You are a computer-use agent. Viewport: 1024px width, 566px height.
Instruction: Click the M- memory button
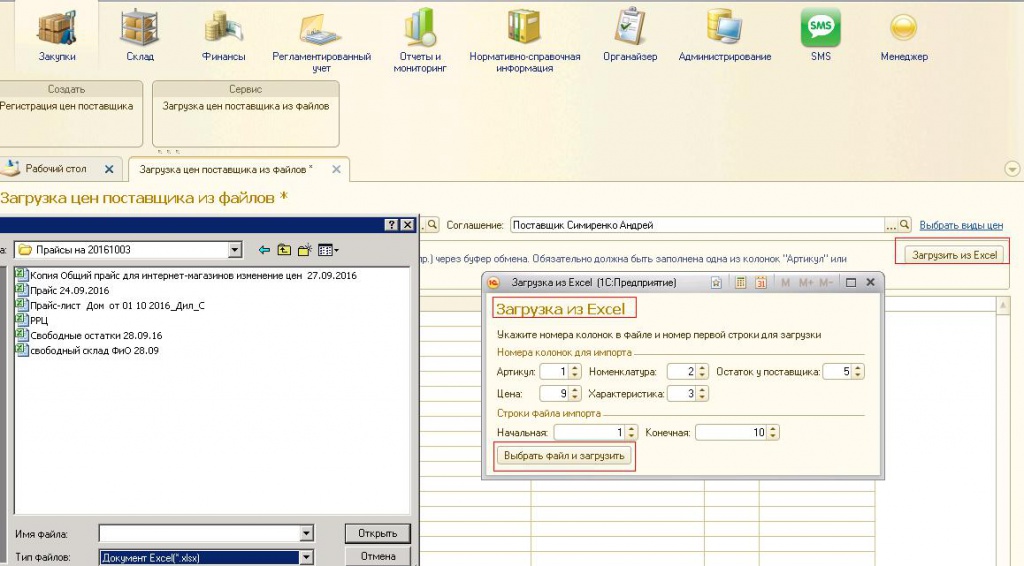click(825, 283)
